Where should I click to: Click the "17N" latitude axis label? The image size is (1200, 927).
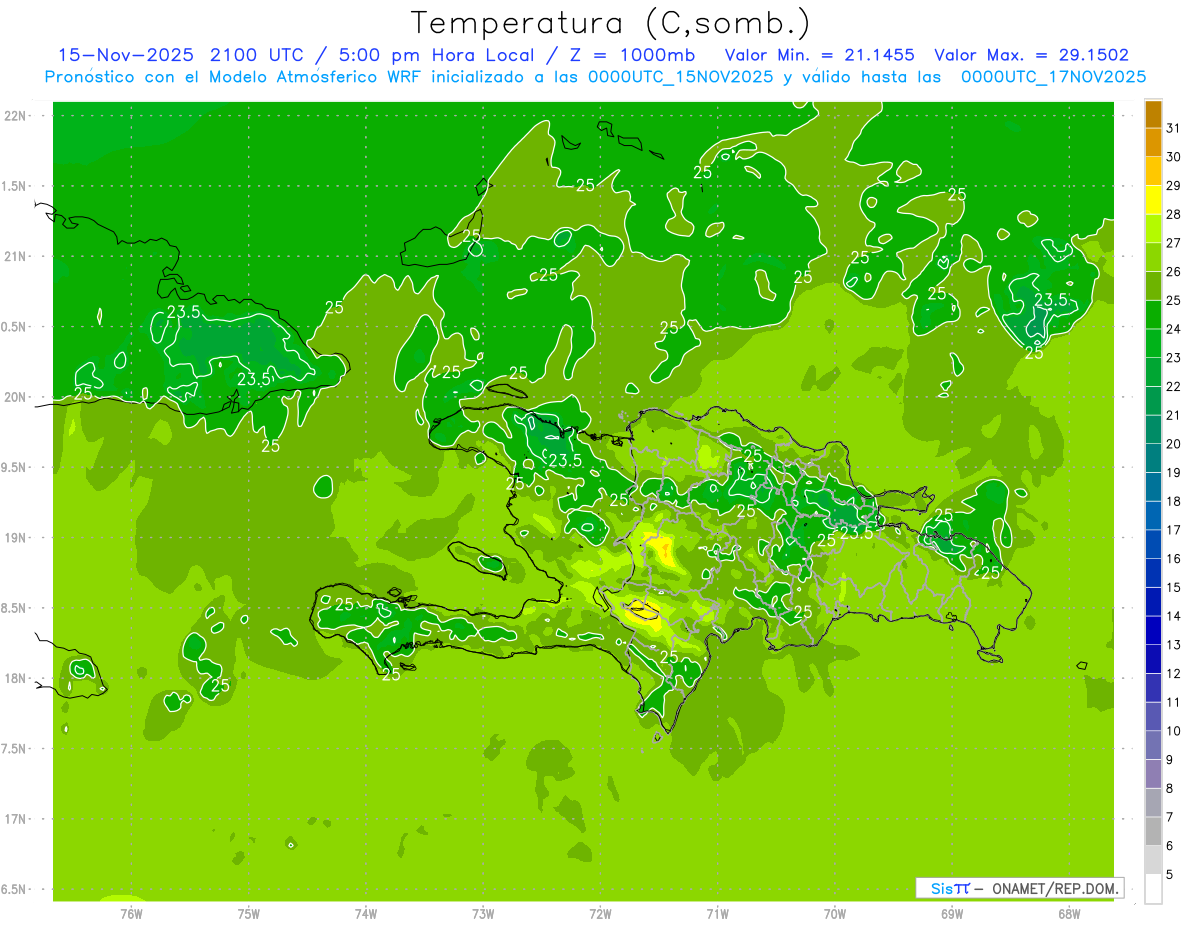click(15, 819)
